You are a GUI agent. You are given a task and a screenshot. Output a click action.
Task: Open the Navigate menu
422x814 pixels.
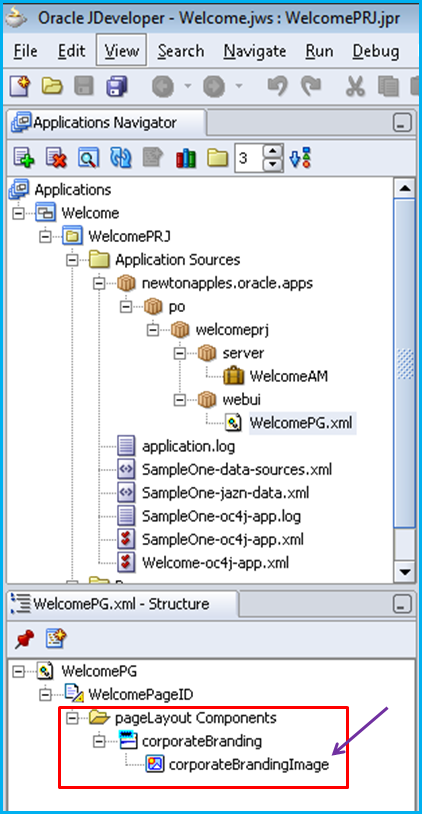coord(255,51)
